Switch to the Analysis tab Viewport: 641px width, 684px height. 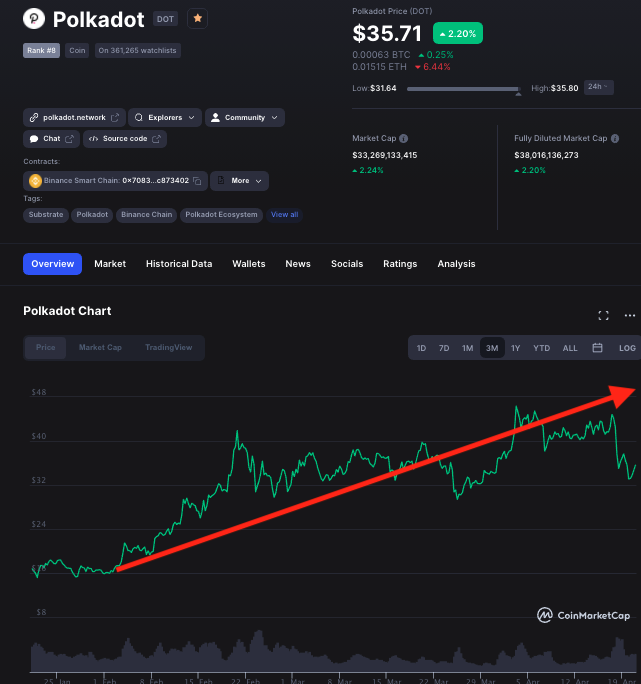[456, 264]
